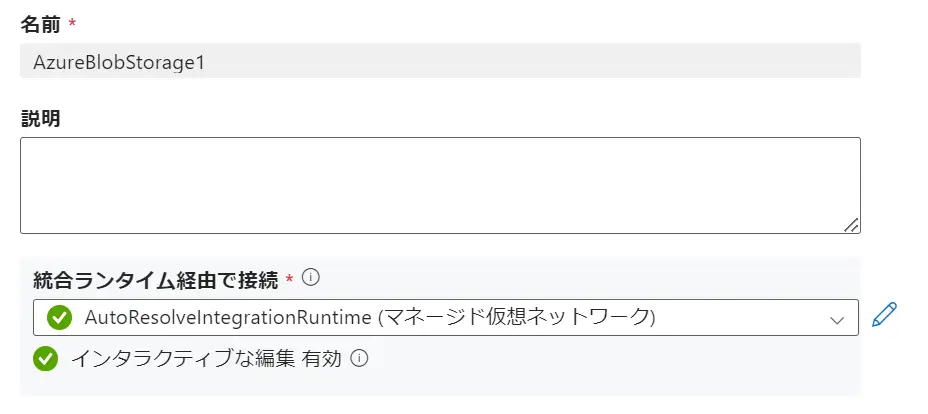Click the 説明 field label
This screenshot has height=414, width=928.
(40, 119)
